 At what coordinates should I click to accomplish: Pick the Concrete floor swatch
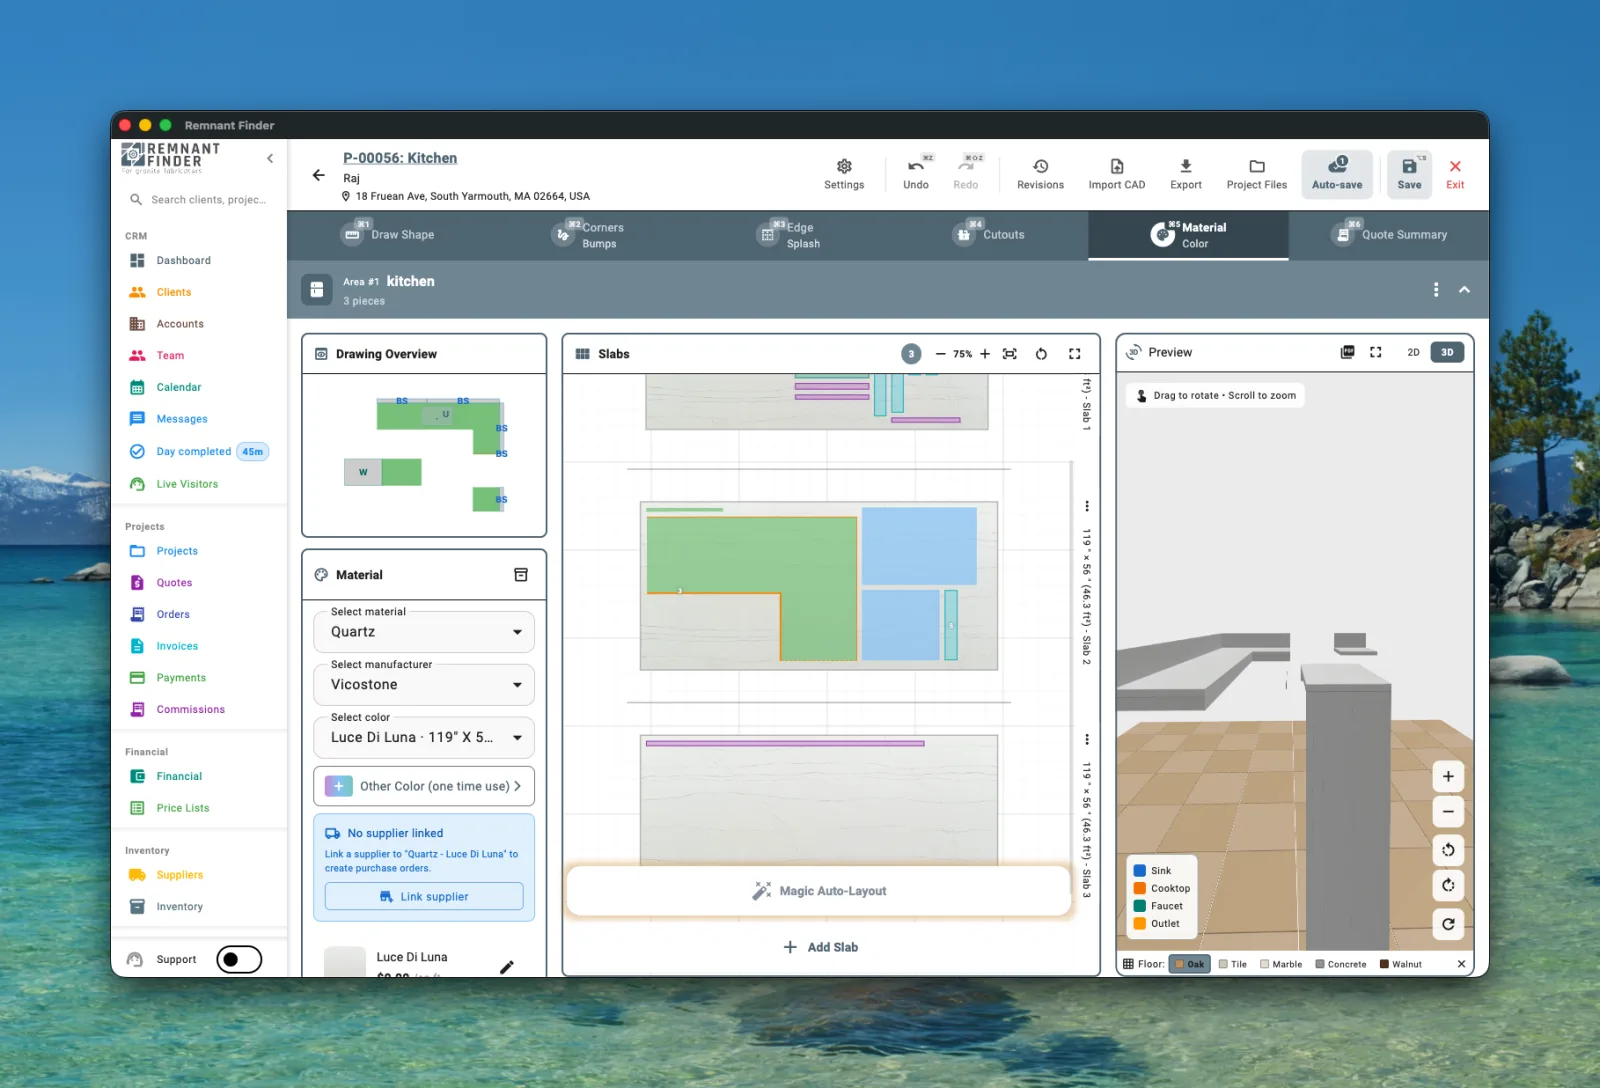pyautogui.click(x=1341, y=964)
